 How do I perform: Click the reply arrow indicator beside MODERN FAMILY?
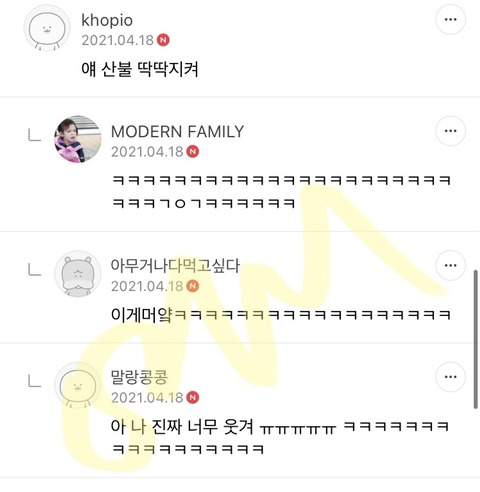click(x=35, y=135)
